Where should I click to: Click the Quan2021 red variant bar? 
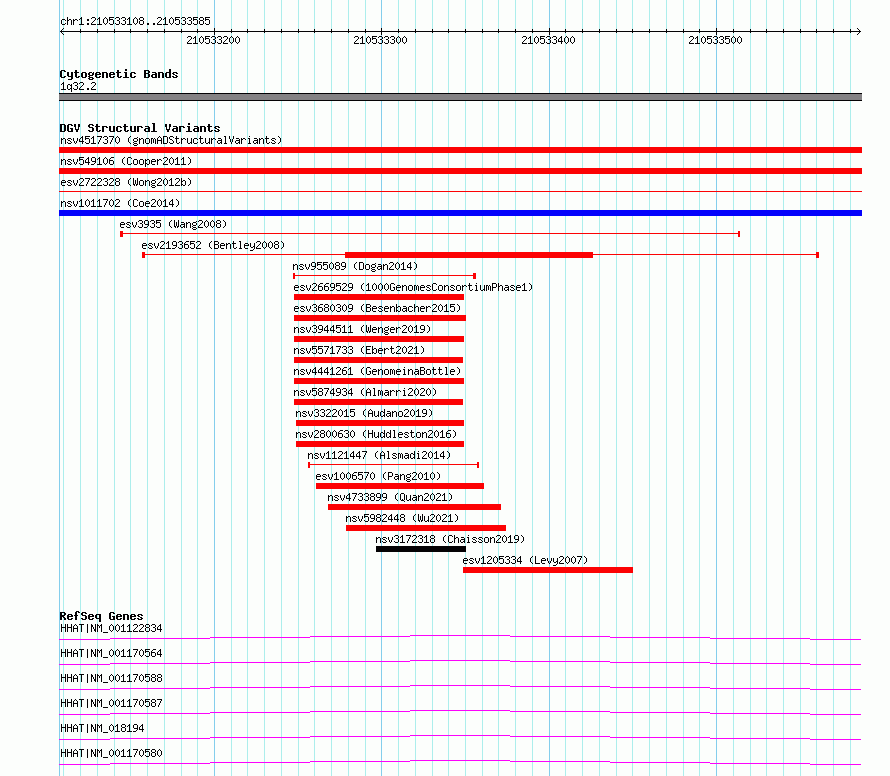coord(414,507)
